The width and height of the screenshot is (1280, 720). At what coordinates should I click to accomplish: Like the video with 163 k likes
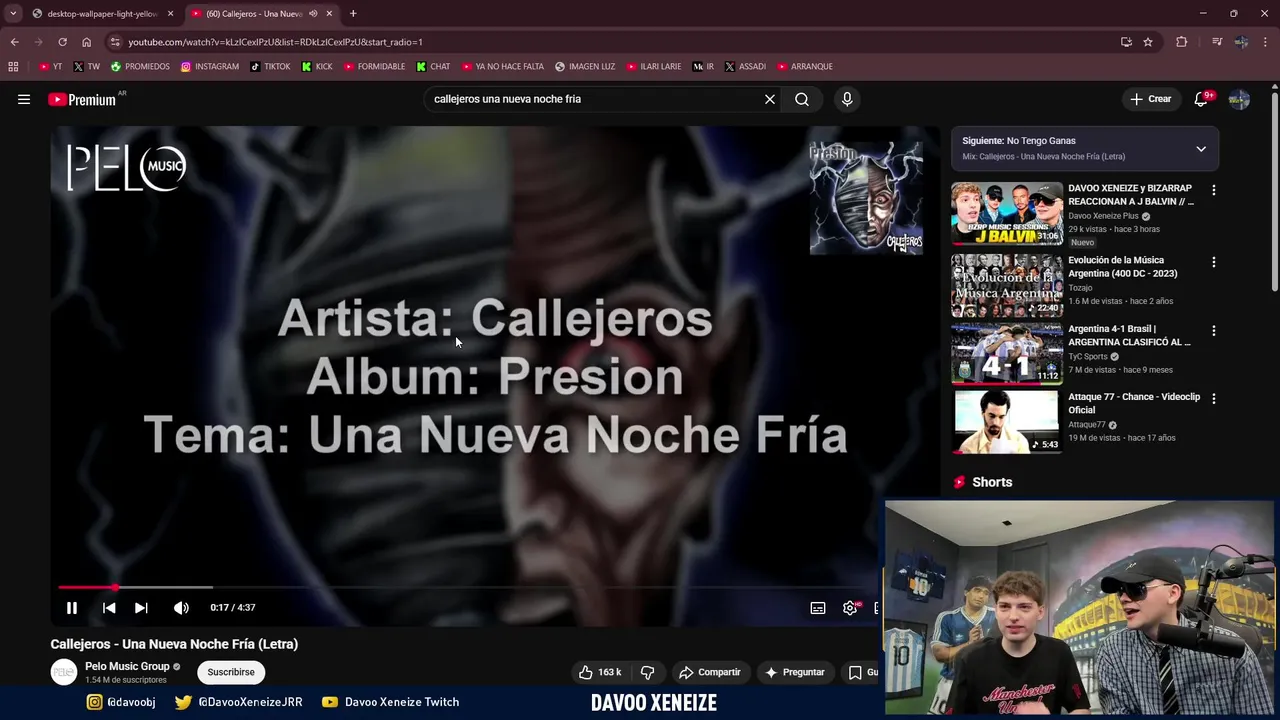tap(600, 672)
